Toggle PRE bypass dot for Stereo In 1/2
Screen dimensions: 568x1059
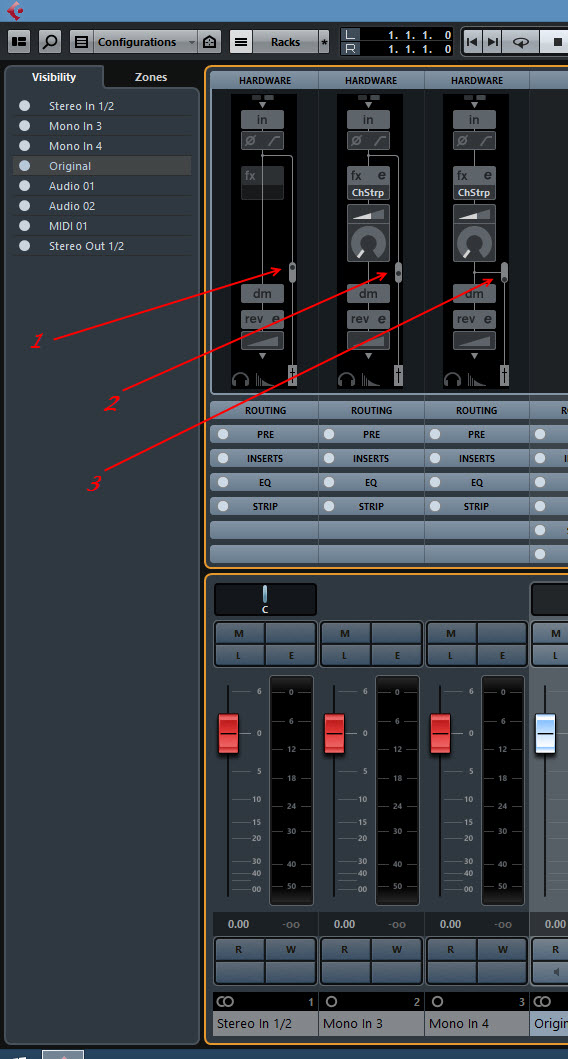pos(222,434)
